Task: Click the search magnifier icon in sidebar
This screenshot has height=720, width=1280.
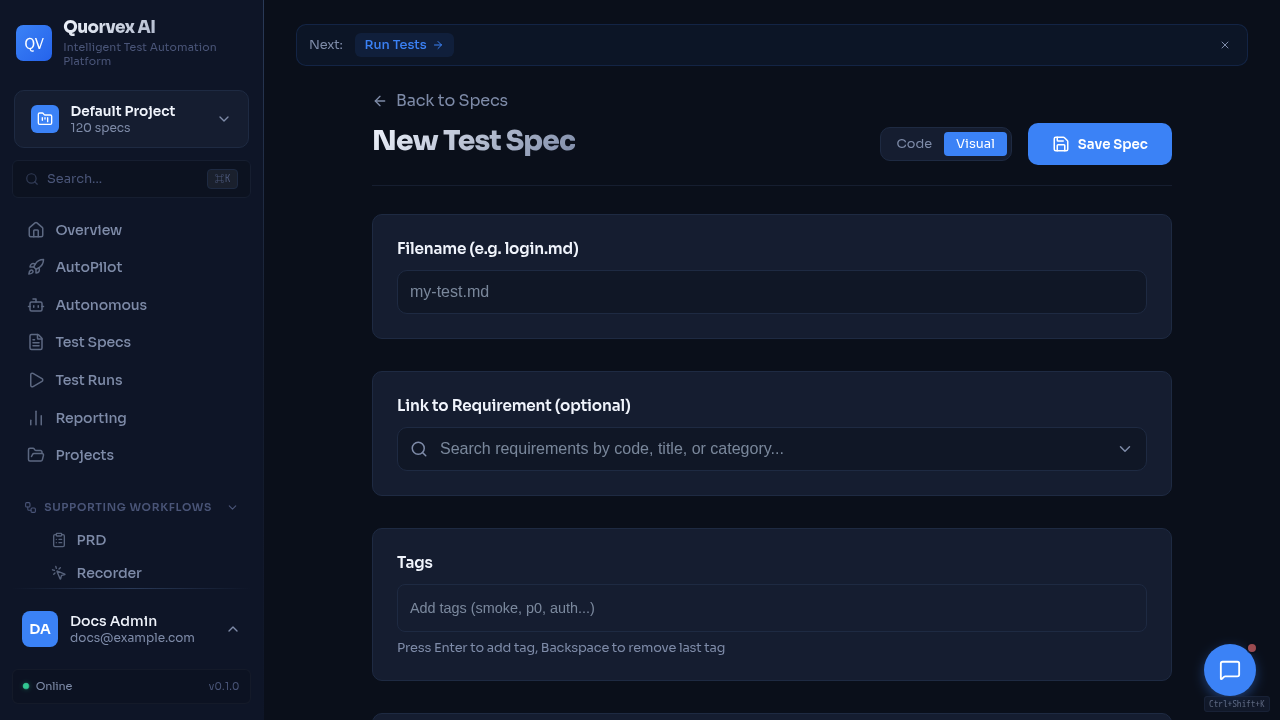Action: 32,179
